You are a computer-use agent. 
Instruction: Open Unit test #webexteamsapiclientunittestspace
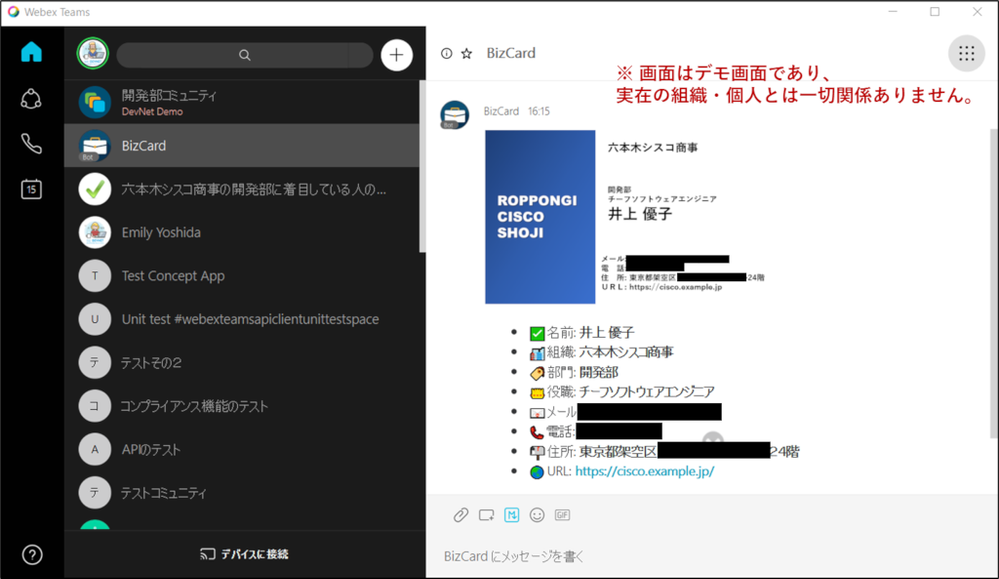point(241,319)
